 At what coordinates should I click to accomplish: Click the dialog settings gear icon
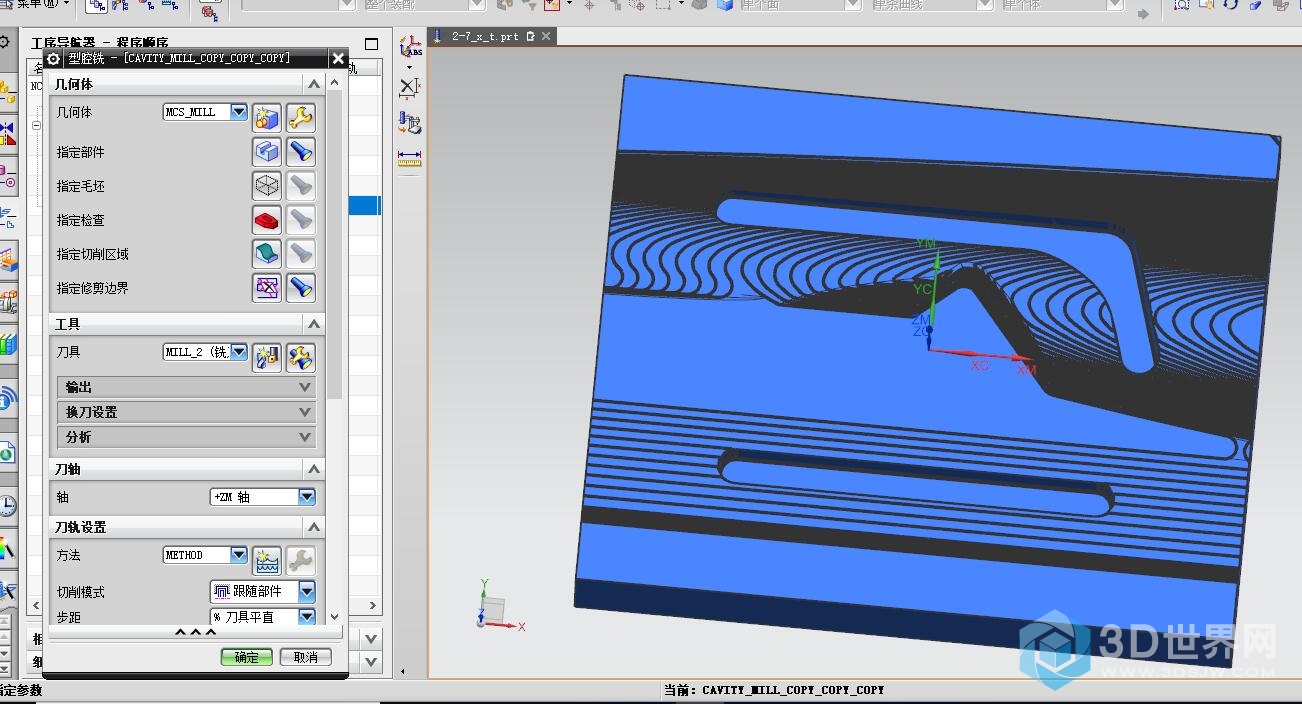click(54, 59)
